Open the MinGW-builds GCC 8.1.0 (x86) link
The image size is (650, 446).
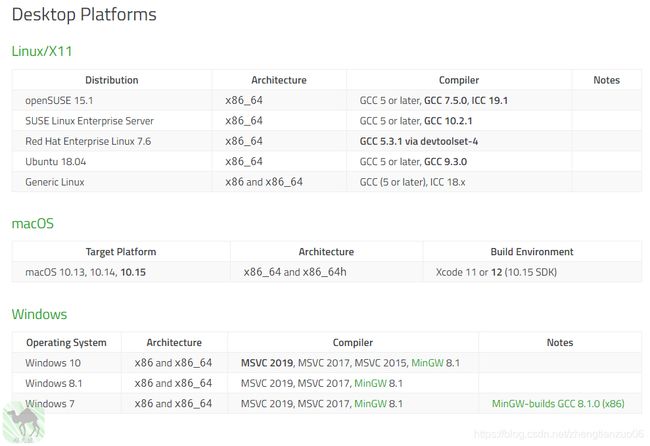point(558,404)
